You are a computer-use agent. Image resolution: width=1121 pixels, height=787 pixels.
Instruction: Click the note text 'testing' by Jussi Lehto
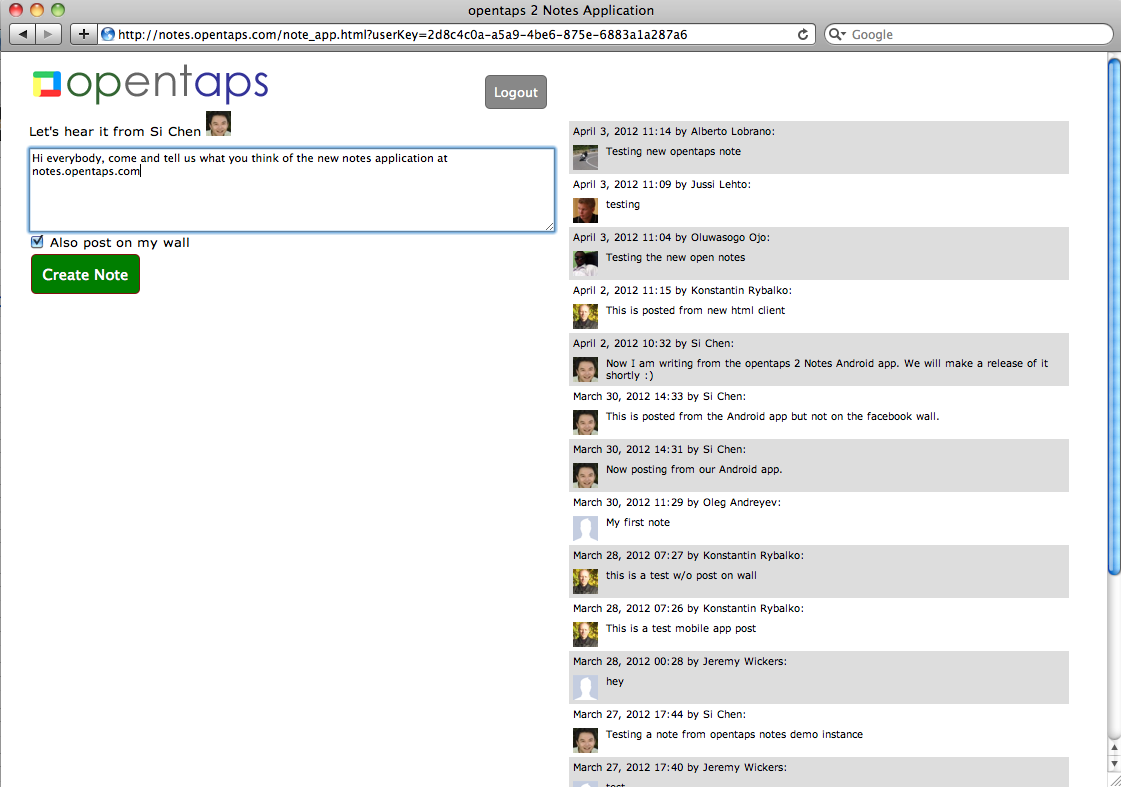[x=623, y=204]
